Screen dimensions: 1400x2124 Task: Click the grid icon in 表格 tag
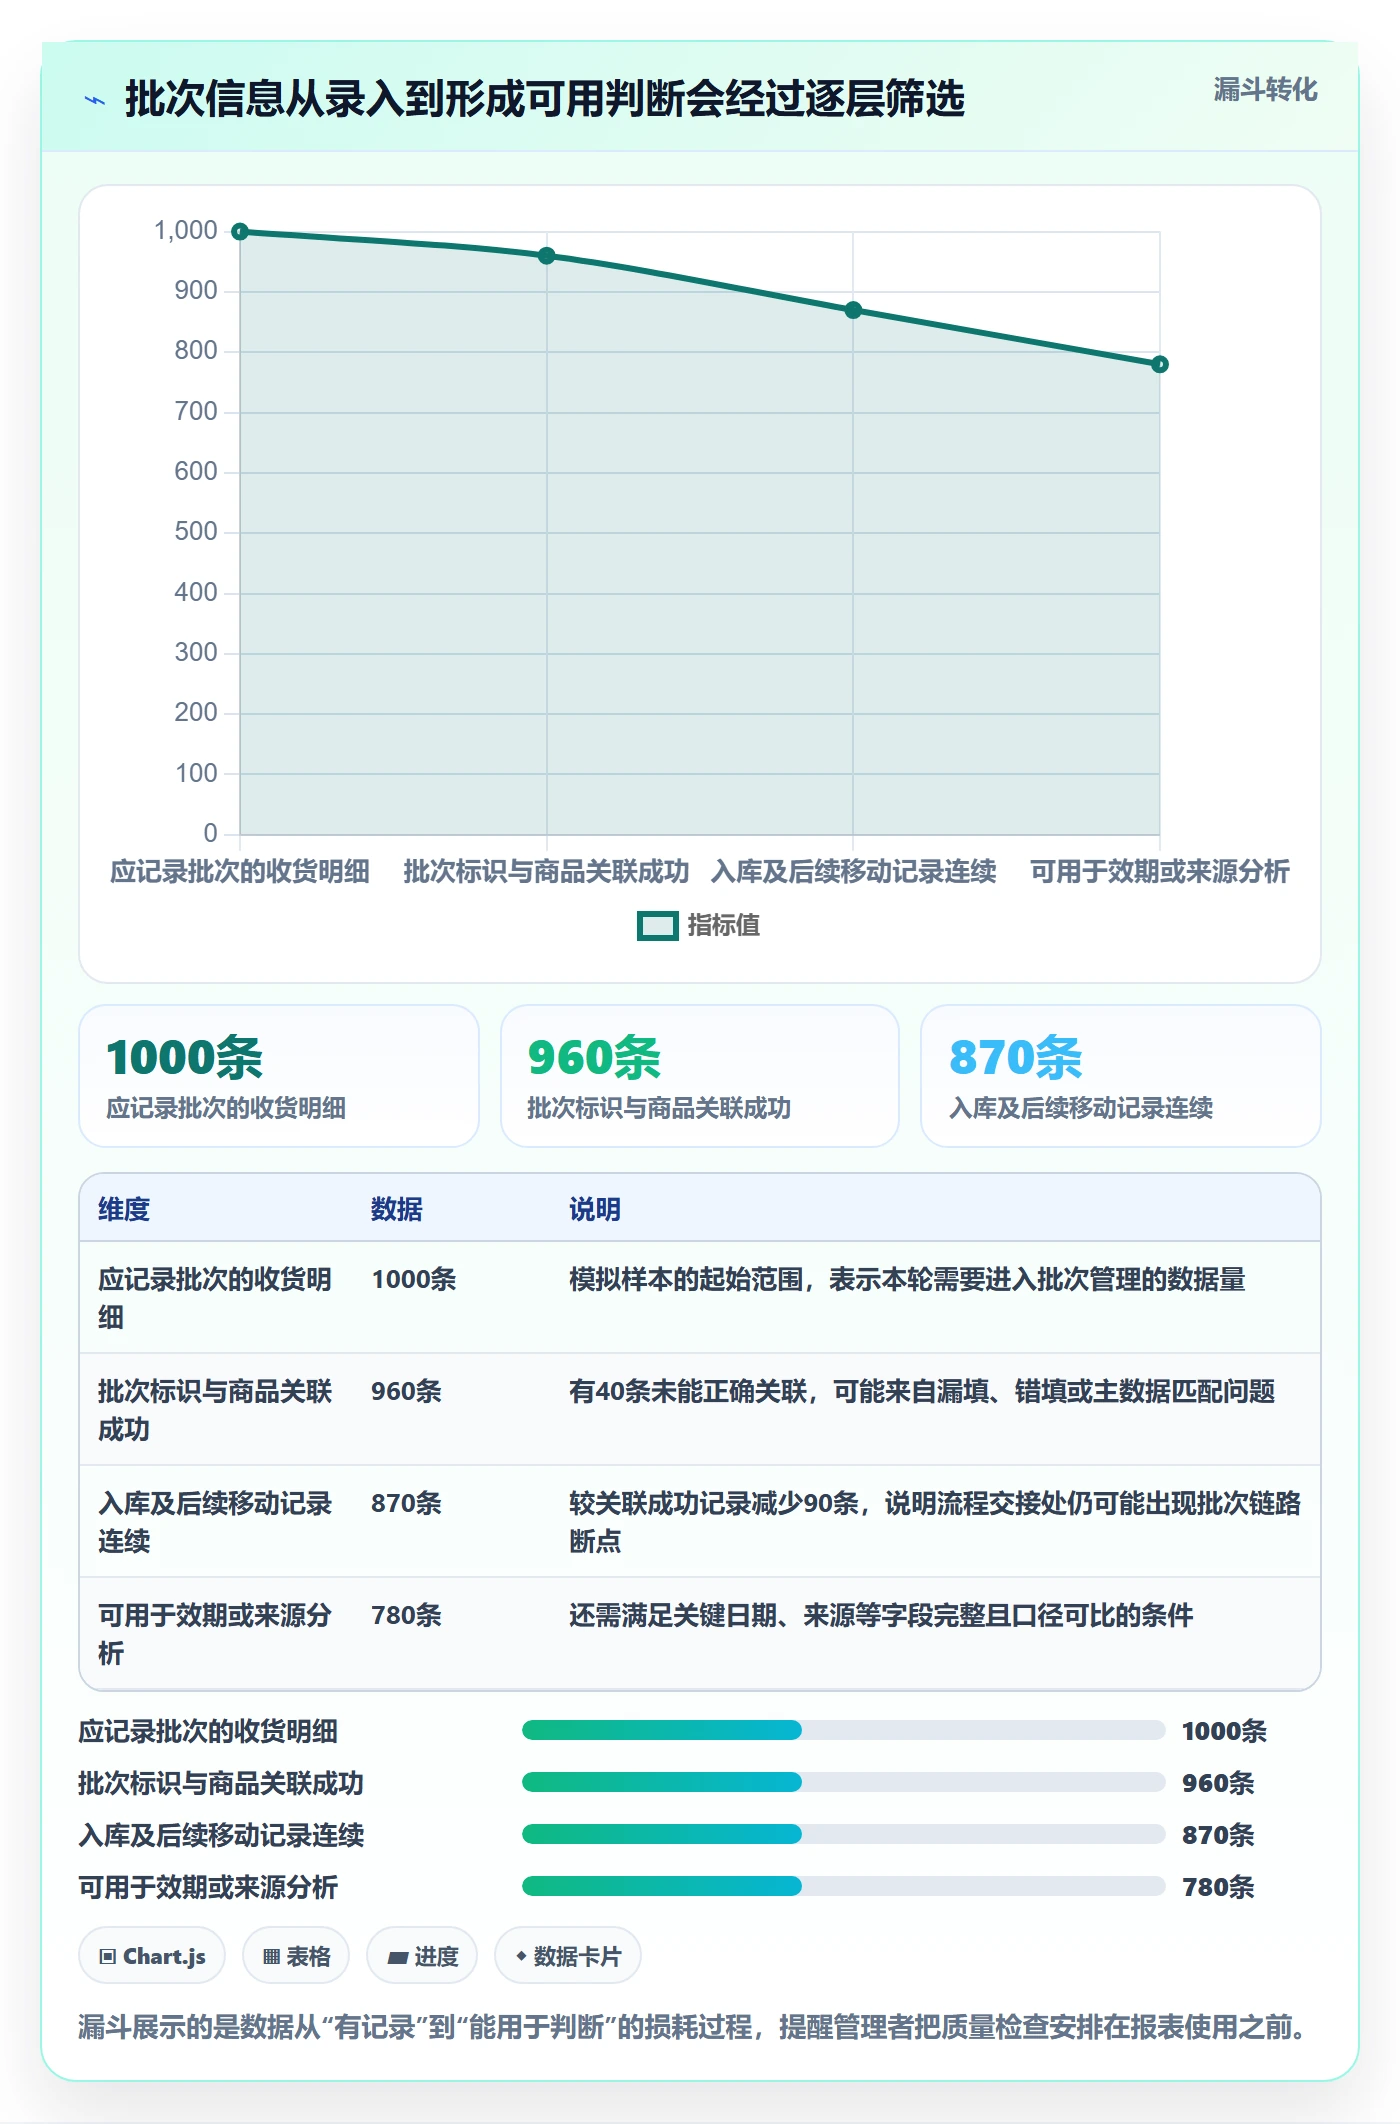(x=271, y=1957)
